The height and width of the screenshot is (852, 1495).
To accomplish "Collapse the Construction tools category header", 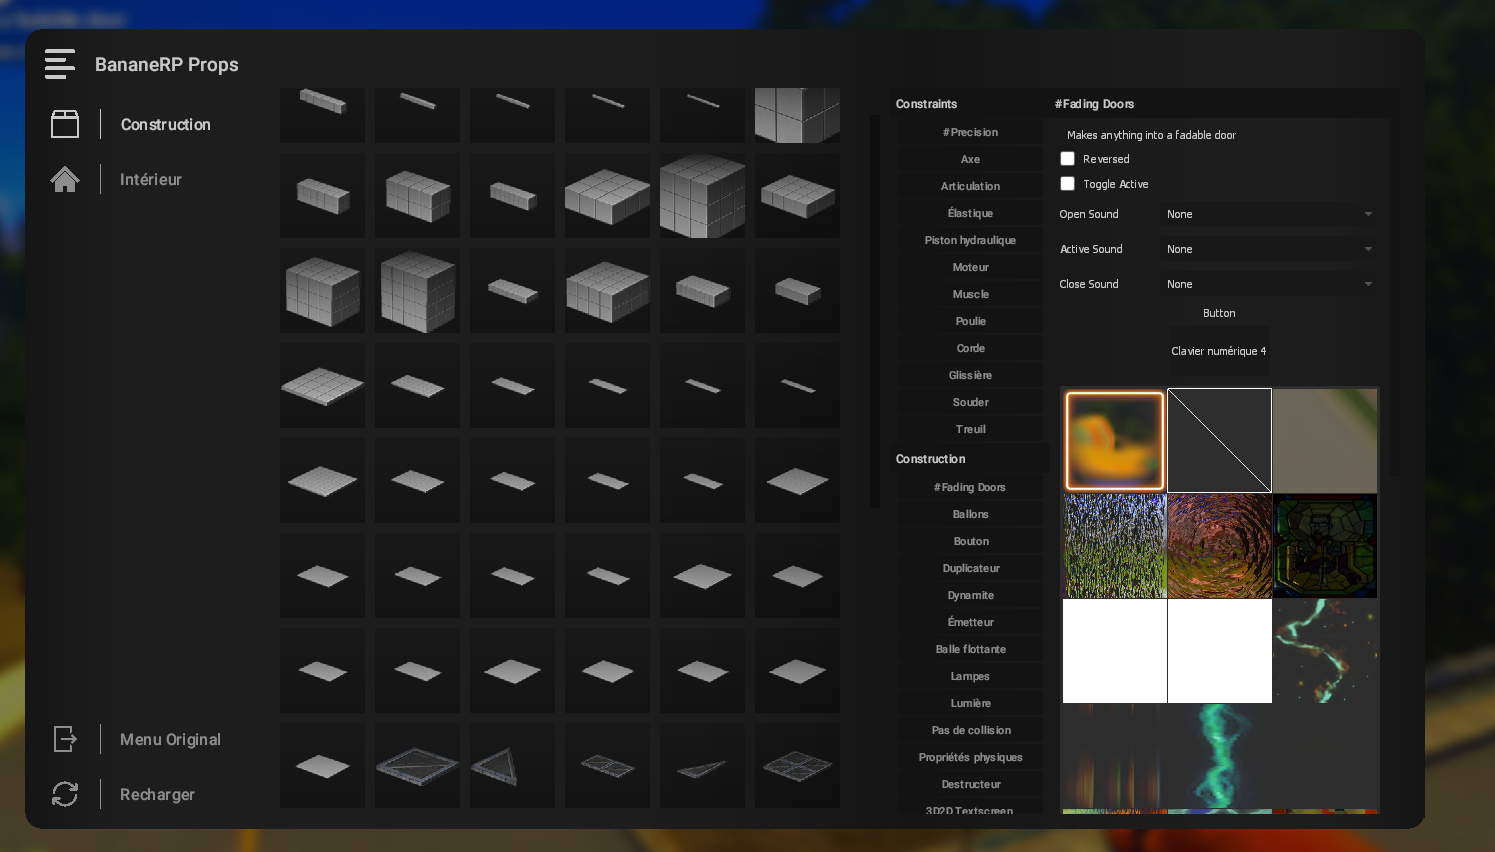I will click(968, 459).
